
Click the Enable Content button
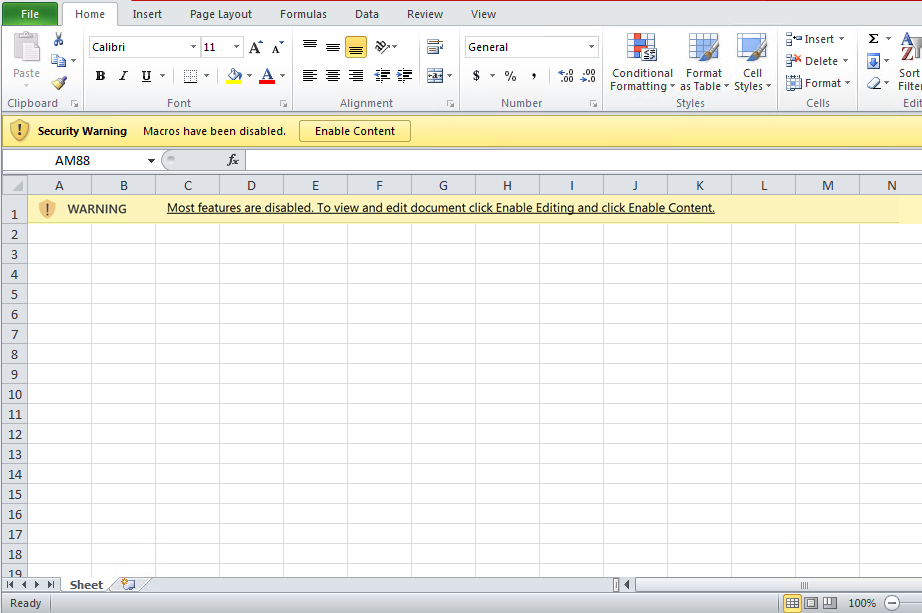tap(355, 131)
